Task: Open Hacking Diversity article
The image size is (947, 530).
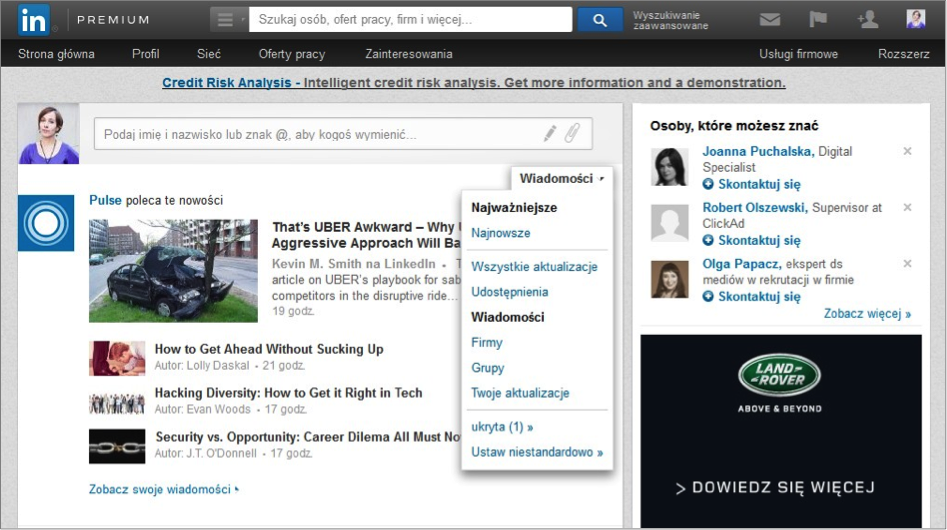Action: (288, 393)
